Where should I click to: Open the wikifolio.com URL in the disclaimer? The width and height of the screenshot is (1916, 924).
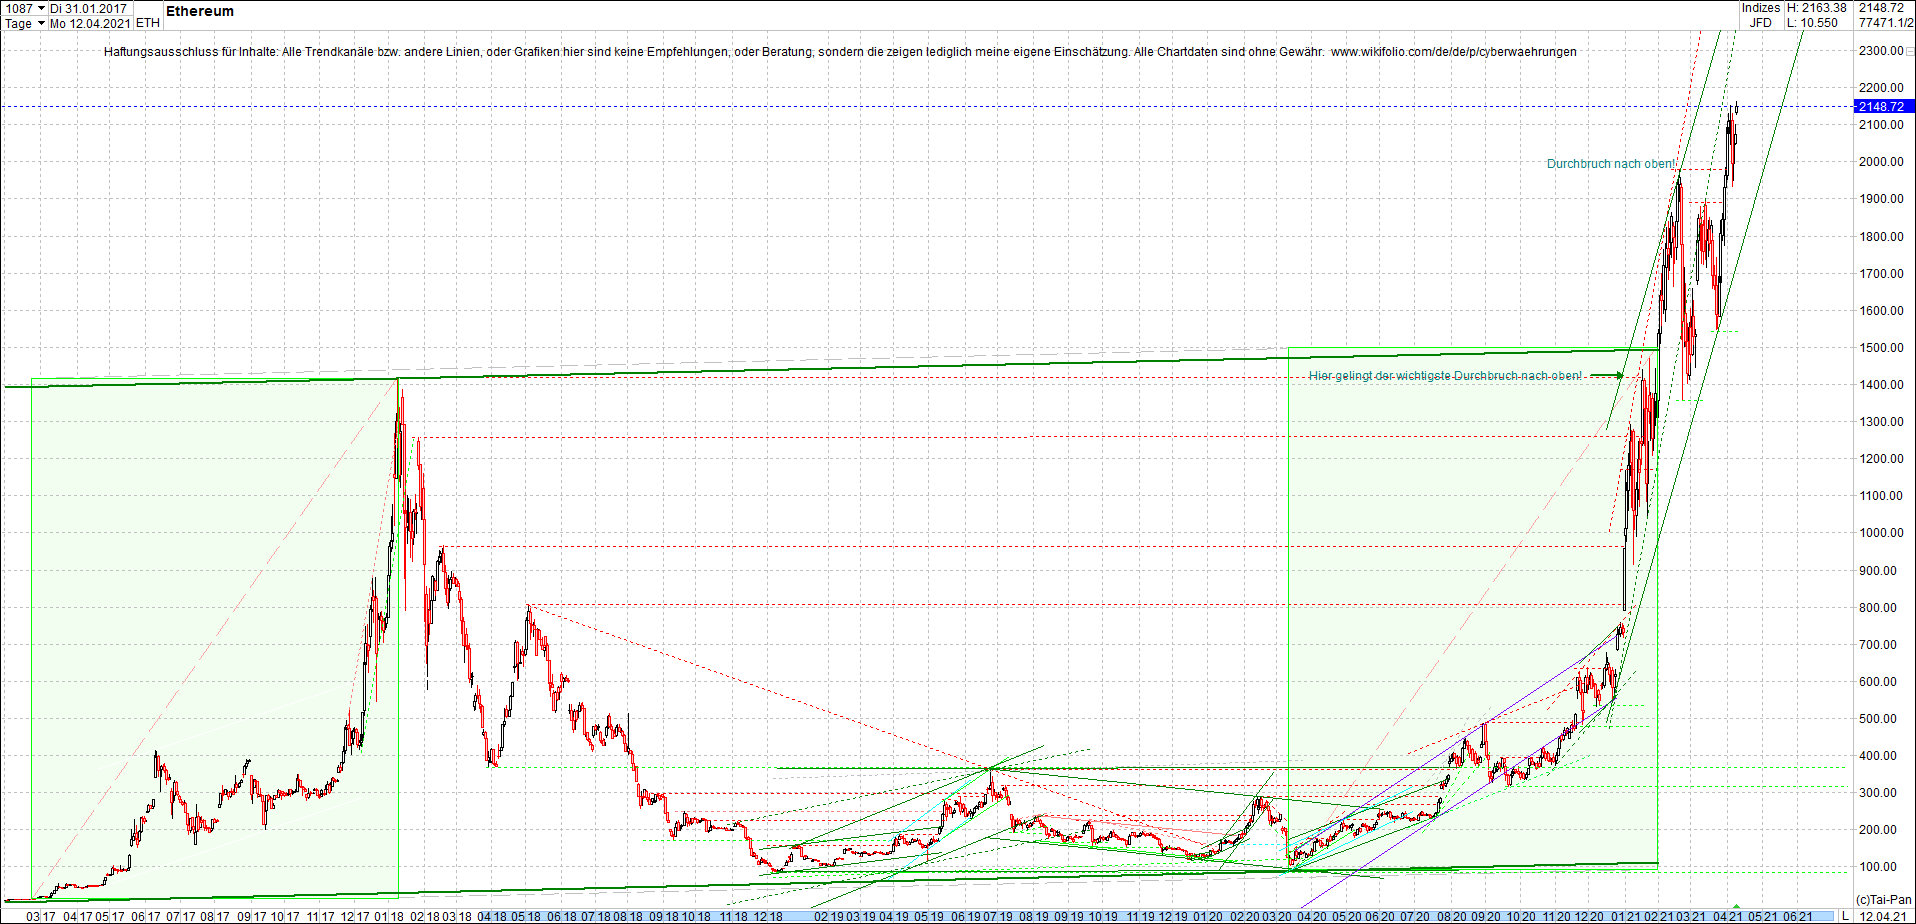click(1454, 52)
